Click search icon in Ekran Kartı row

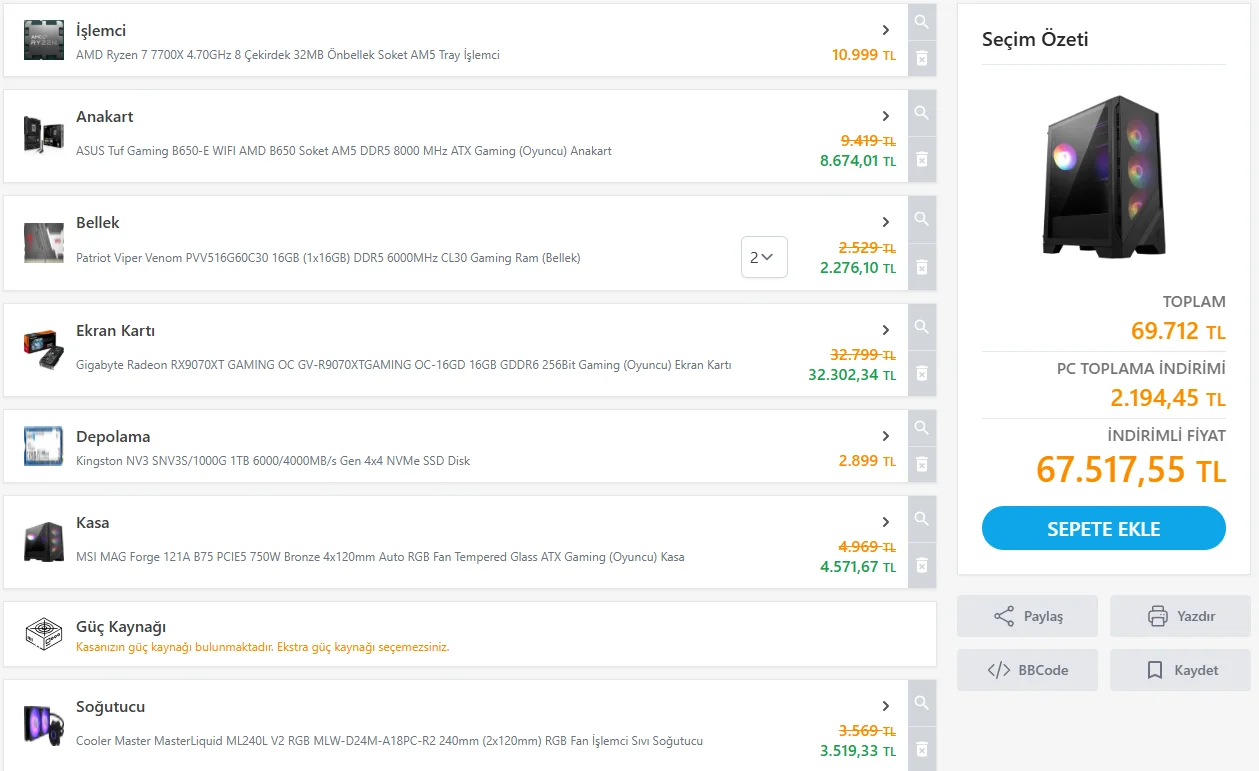click(922, 327)
